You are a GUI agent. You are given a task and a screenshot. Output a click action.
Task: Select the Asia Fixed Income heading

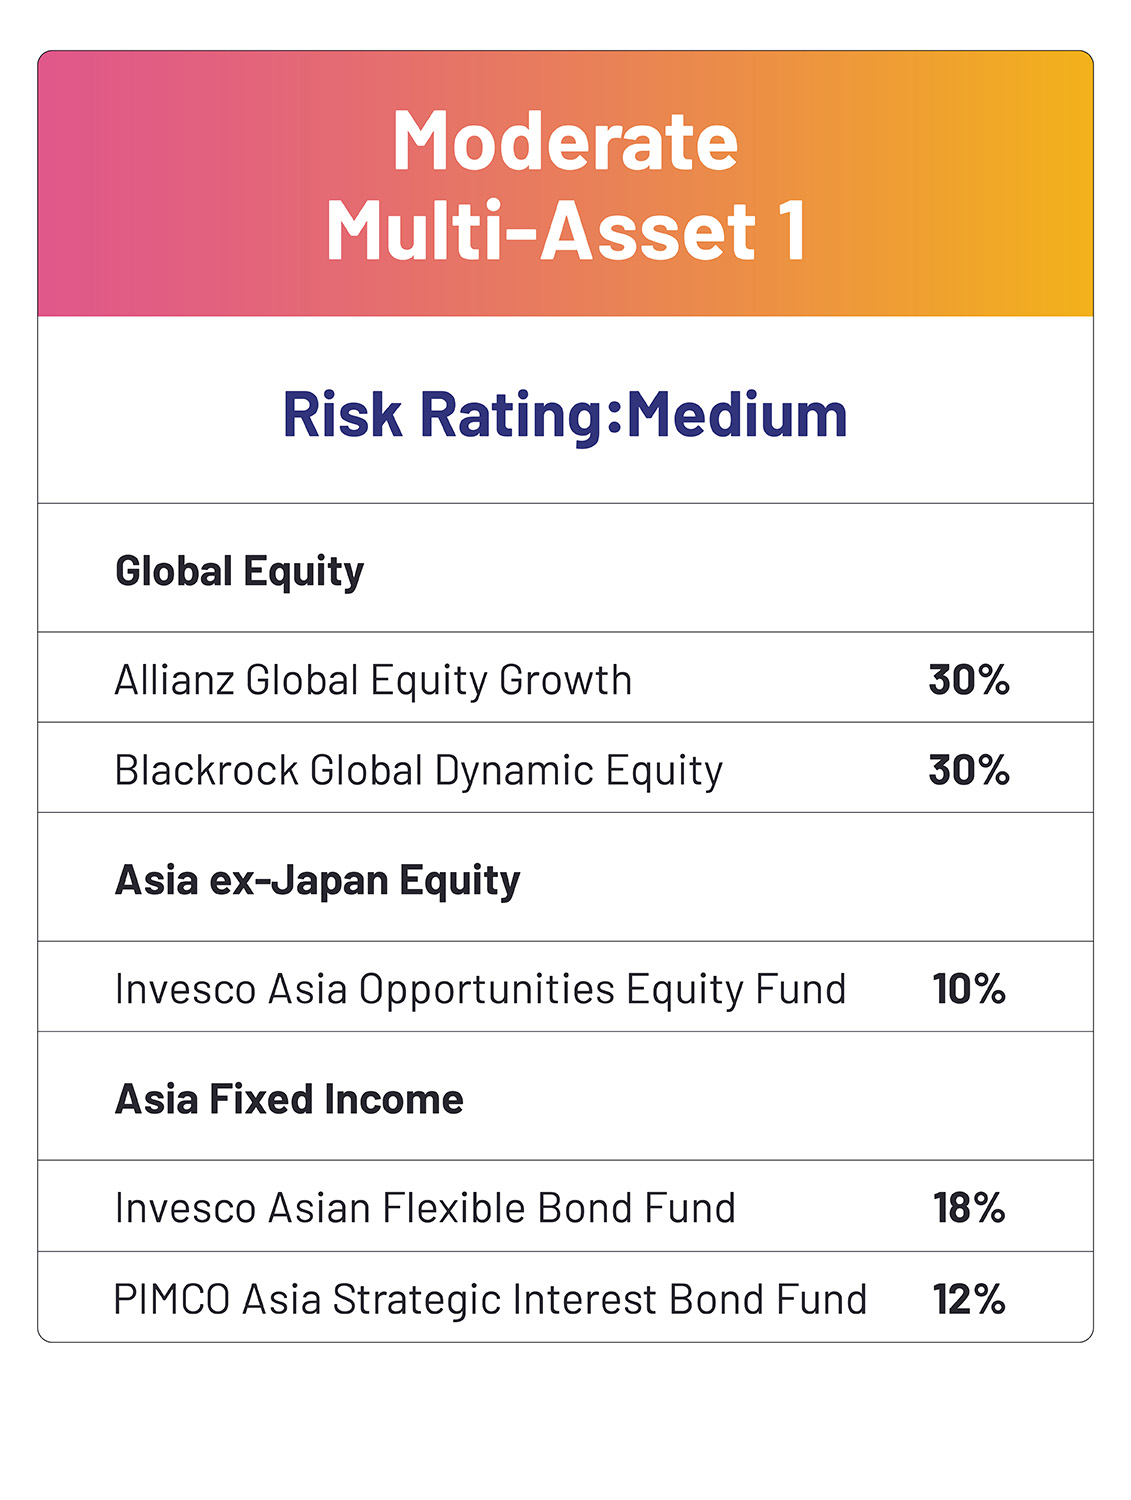[x=289, y=1099]
